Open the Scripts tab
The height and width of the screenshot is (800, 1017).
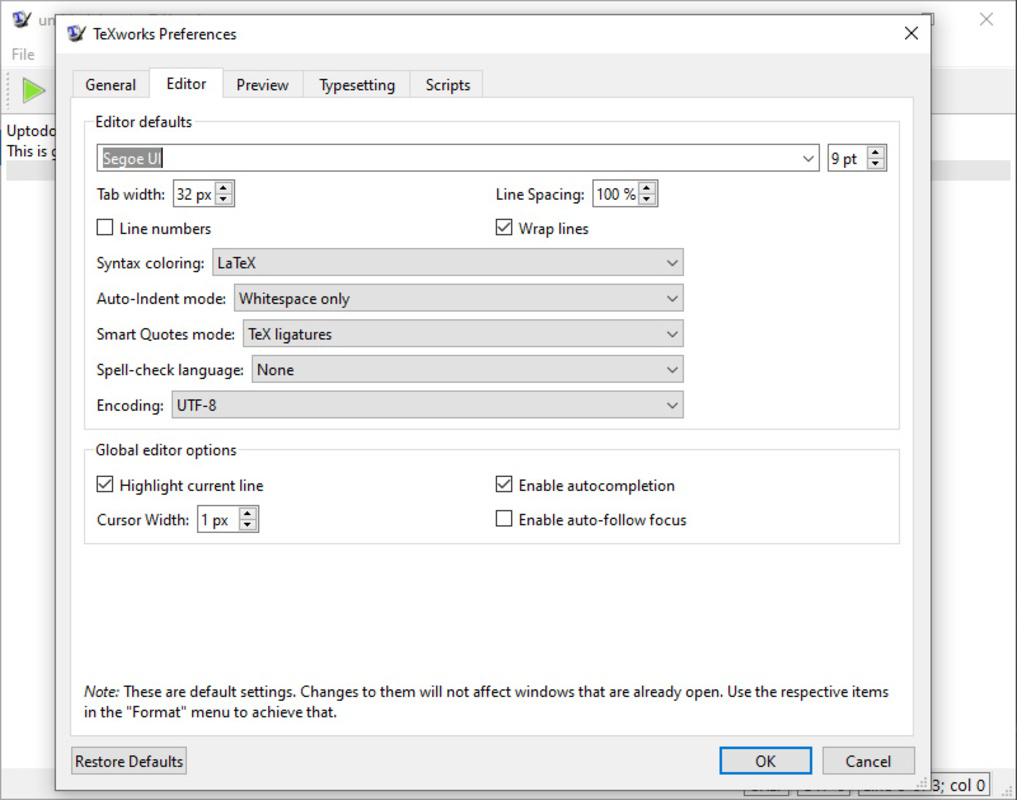pos(448,85)
